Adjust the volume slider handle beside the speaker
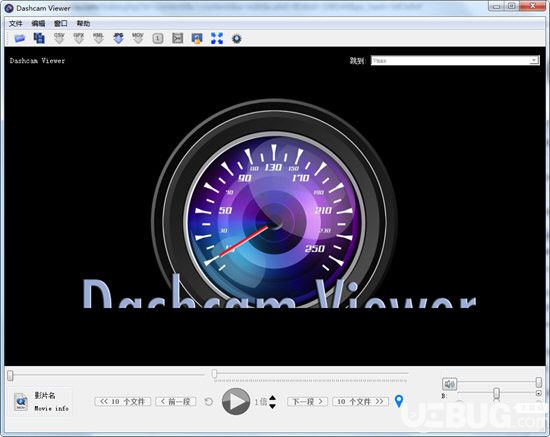The width and height of the screenshot is (550, 437). [x=538, y=382]
